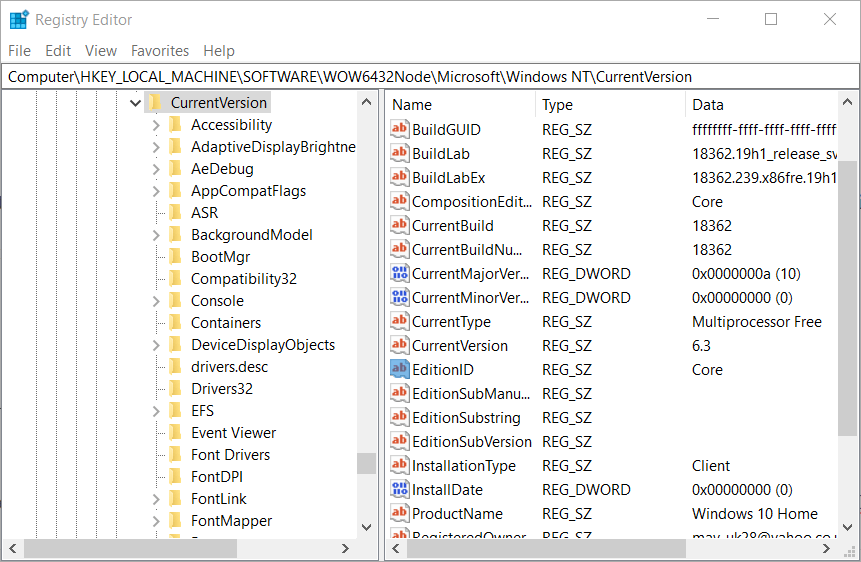Collapse the CurrentVersion tree key
The height and width of the screenshot is (562, 861).
(135, 103)
